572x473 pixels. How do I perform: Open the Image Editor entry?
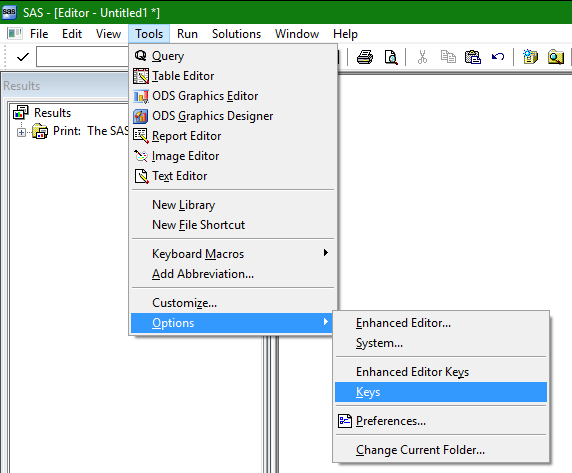(233, 156)
